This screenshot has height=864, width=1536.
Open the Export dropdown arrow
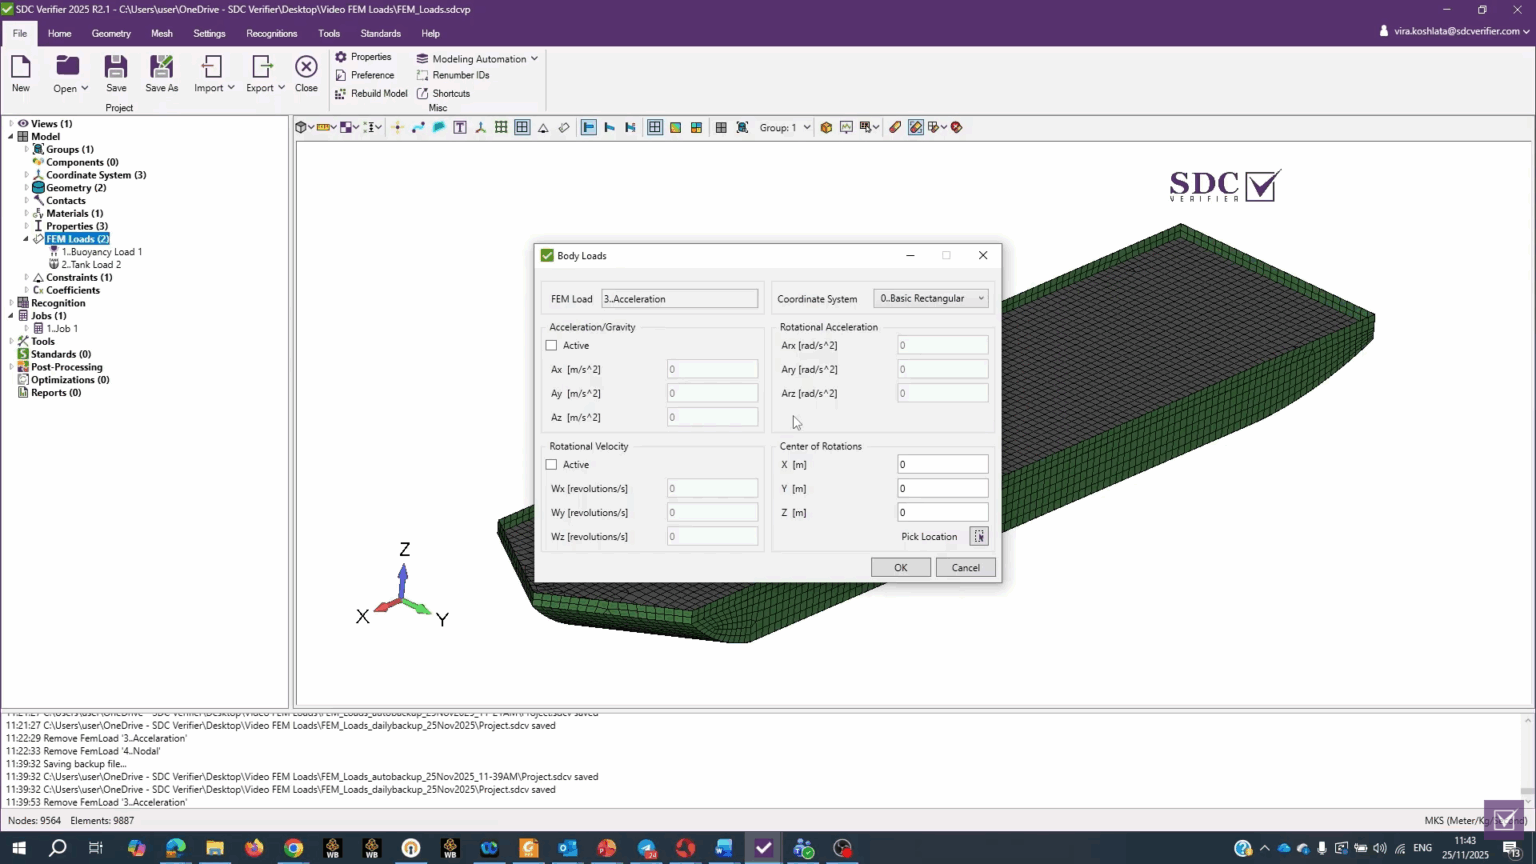click(x=281, y=88)
